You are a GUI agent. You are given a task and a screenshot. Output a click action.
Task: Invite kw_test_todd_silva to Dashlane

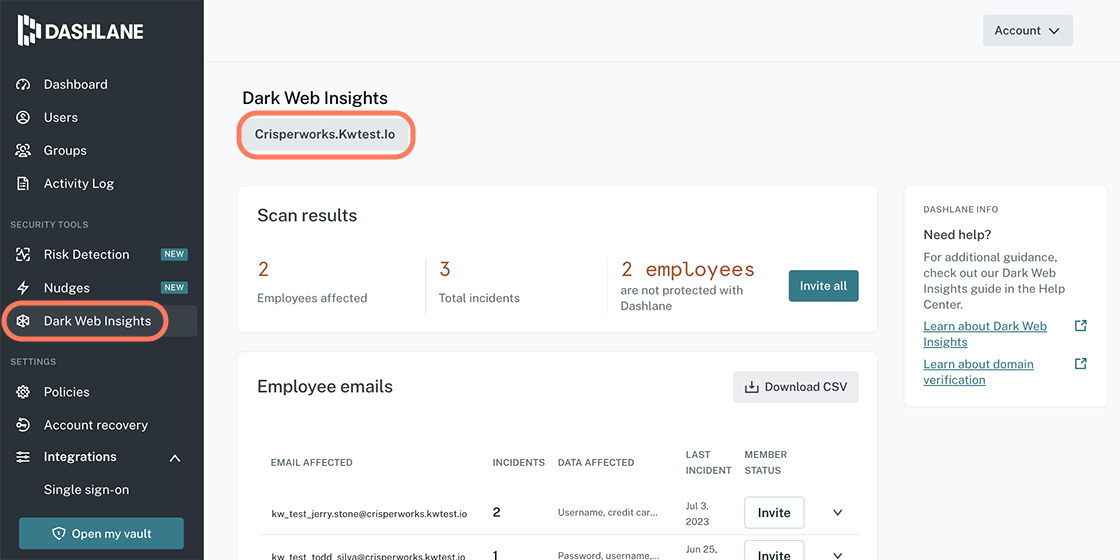point(774,551)
